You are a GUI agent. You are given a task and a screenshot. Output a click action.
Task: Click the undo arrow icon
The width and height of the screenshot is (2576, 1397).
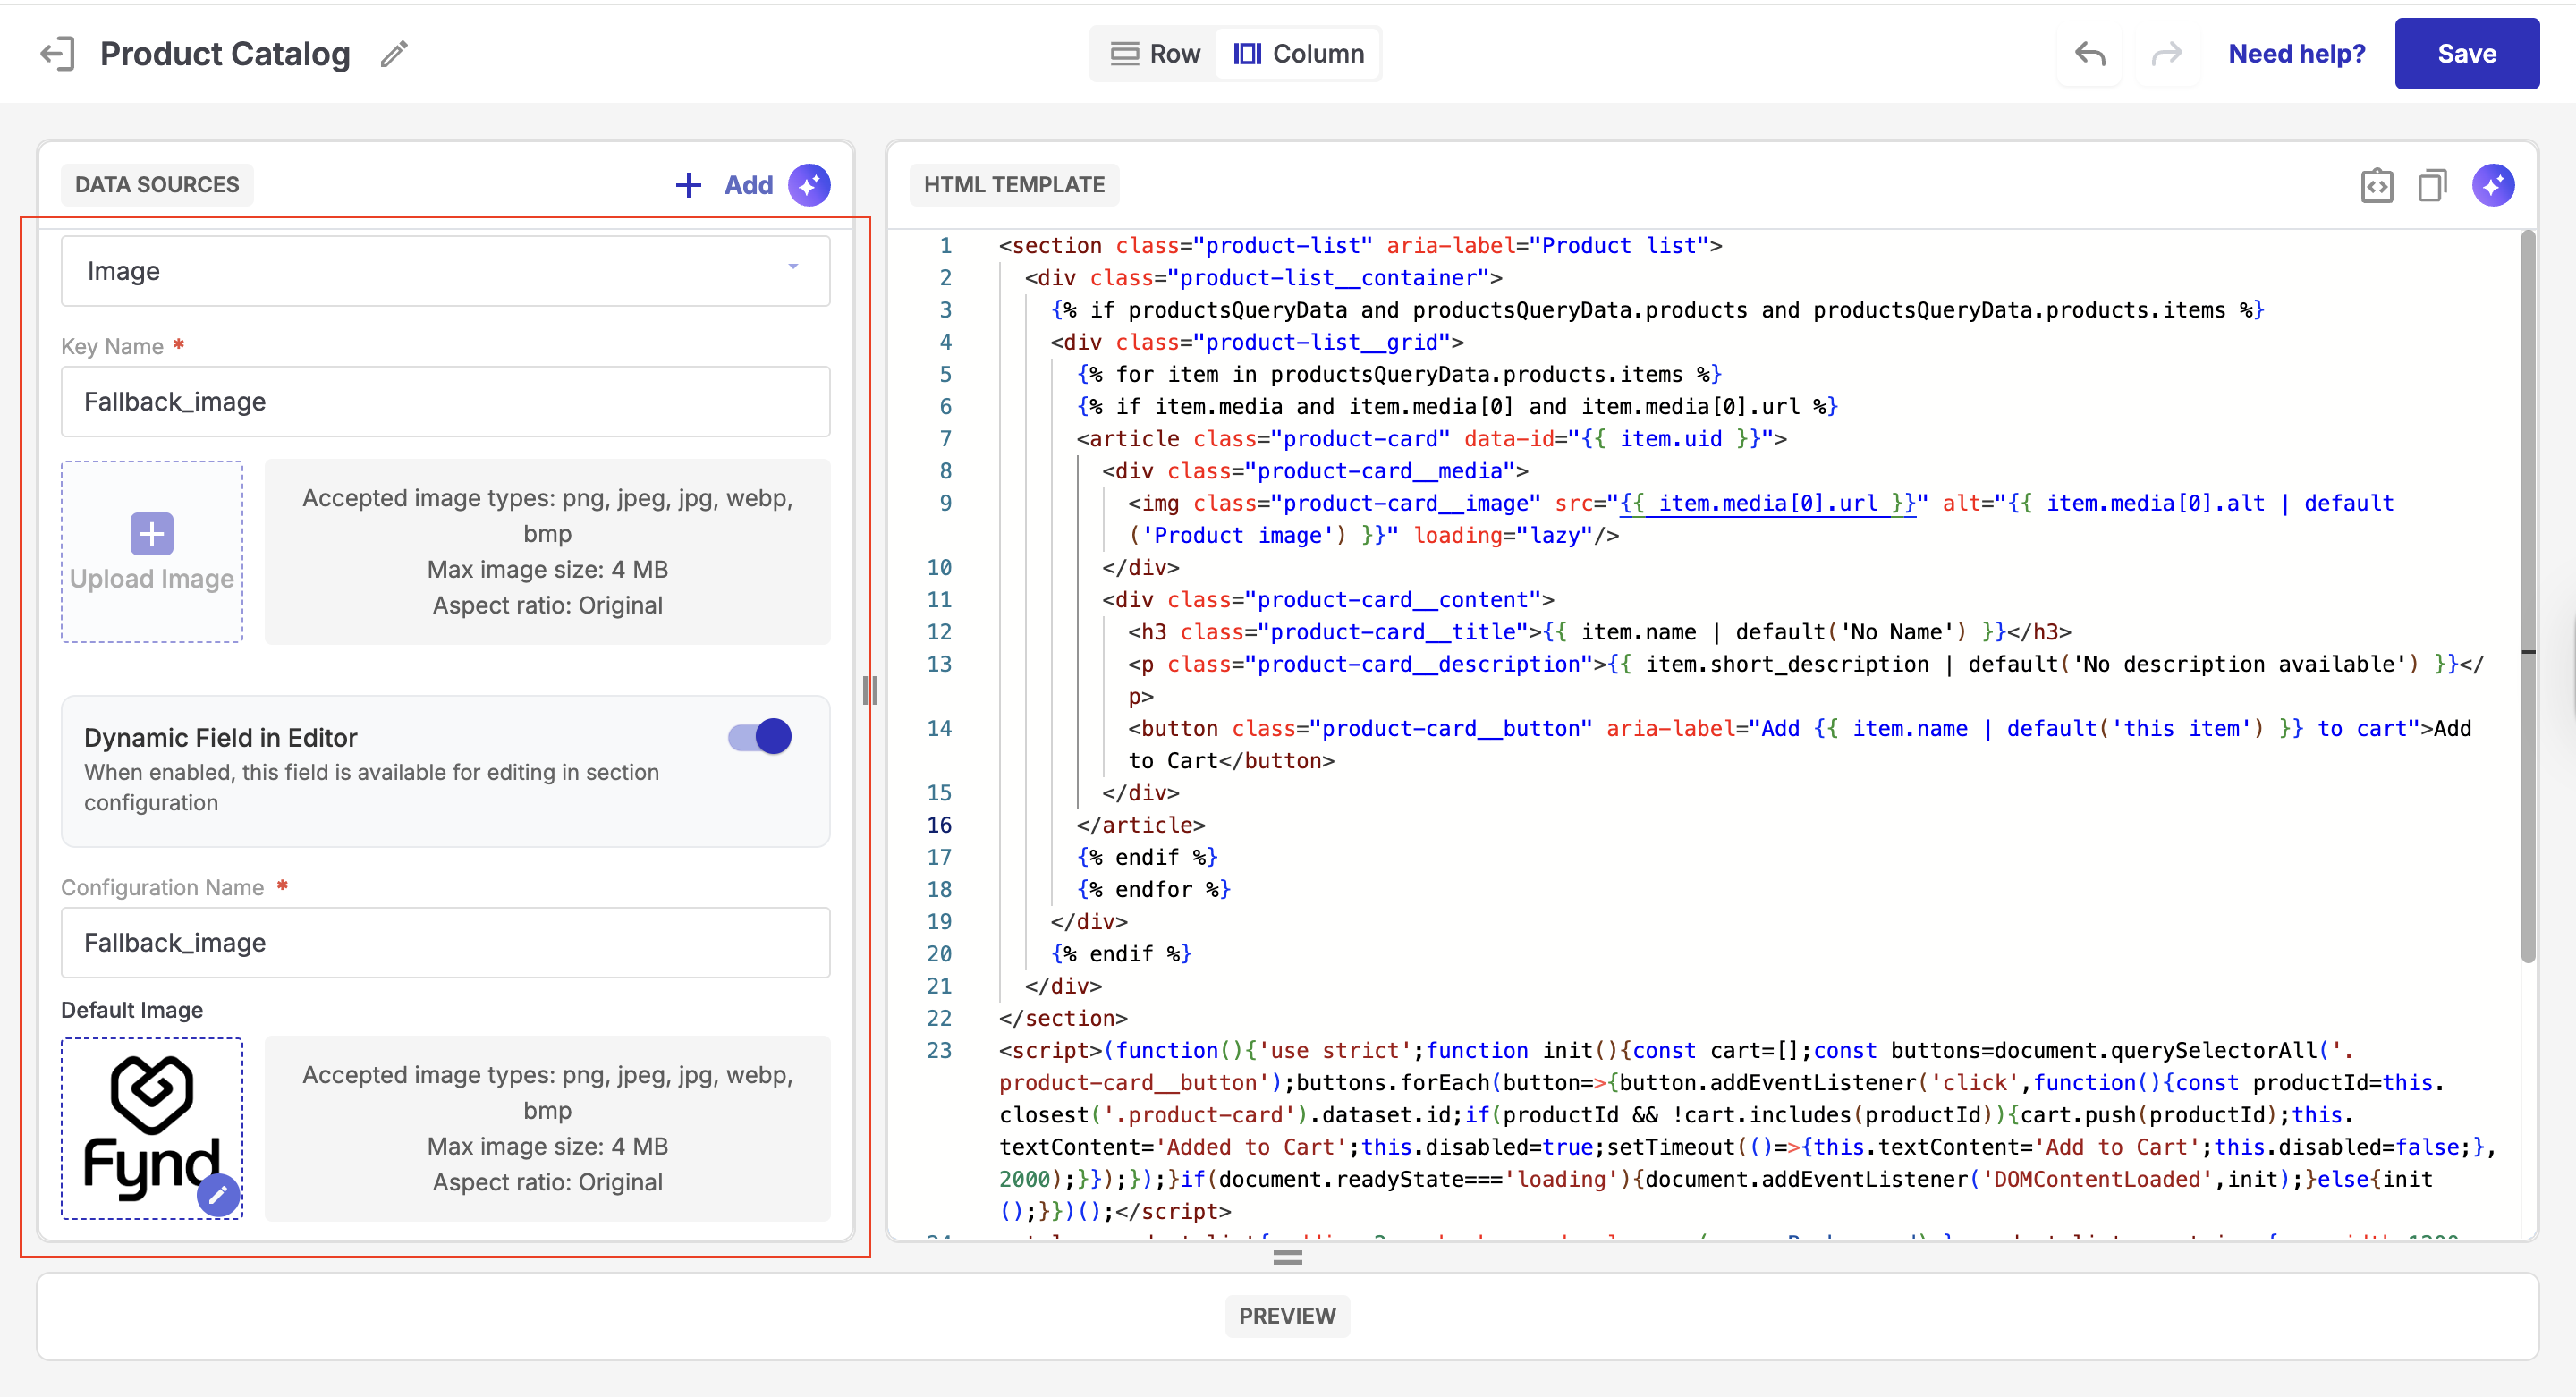pos(2089,54)
